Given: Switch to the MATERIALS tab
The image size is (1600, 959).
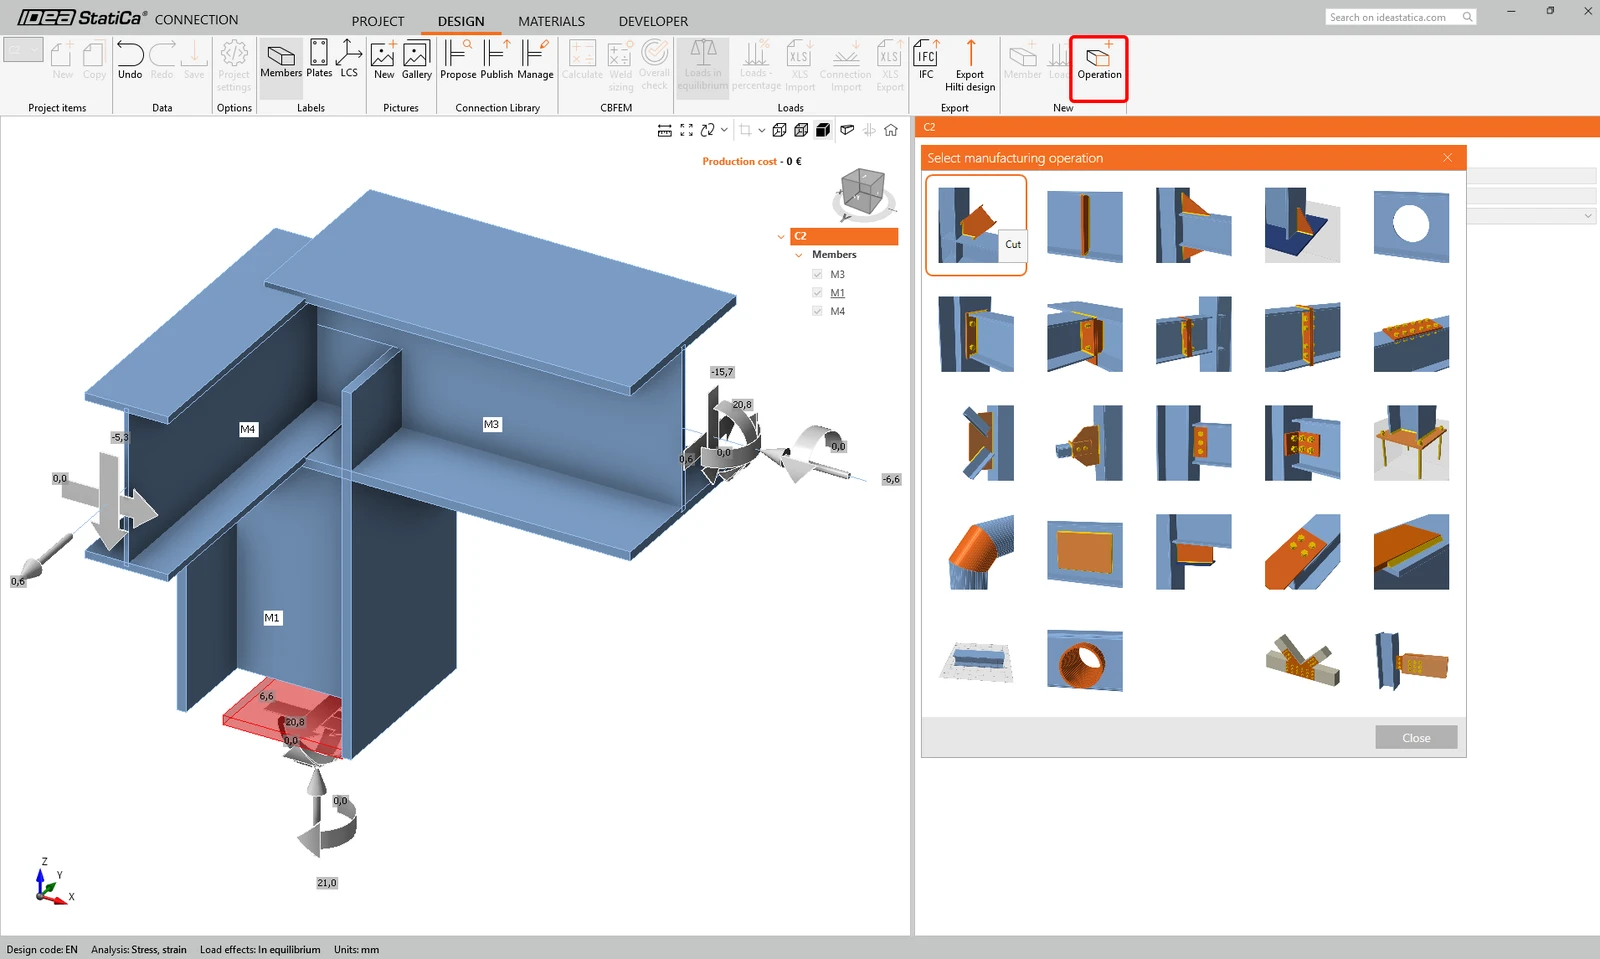Looking at the screenshot, I should tap(552, 21).
